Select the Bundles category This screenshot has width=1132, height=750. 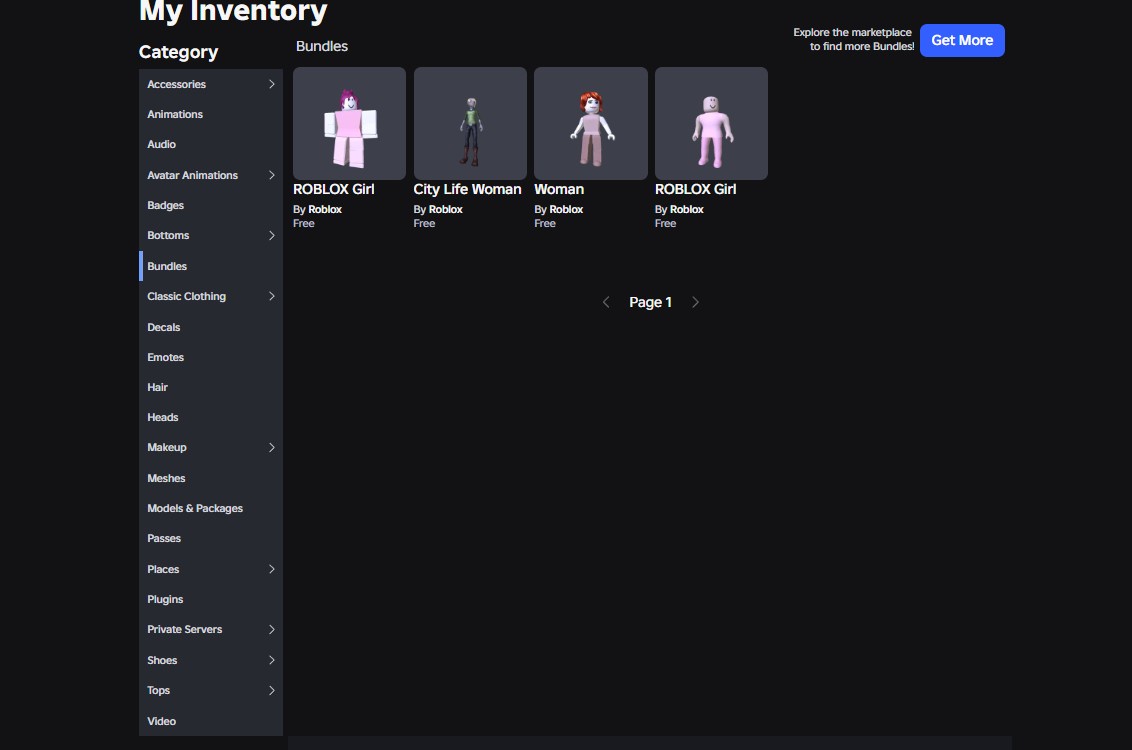[x=211, y=266]
